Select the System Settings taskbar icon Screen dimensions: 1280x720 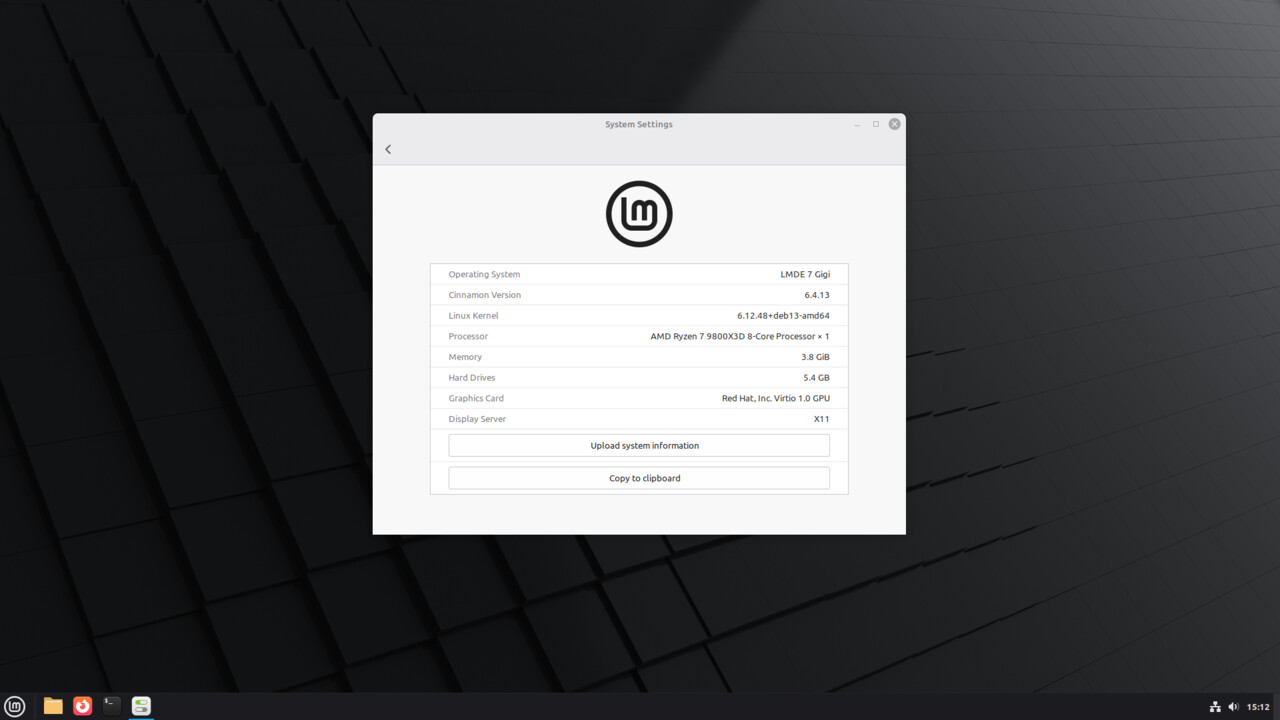[x=141, y=706]
